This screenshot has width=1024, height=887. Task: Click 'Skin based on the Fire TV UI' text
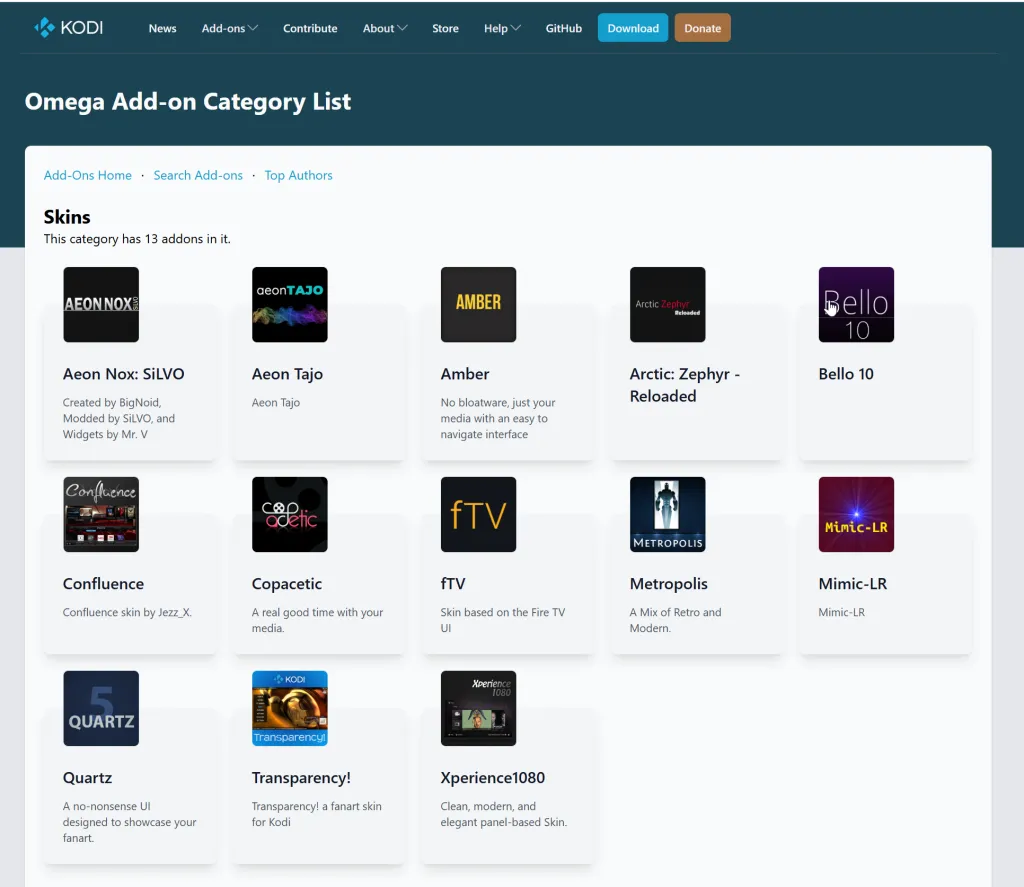(503, 620)
